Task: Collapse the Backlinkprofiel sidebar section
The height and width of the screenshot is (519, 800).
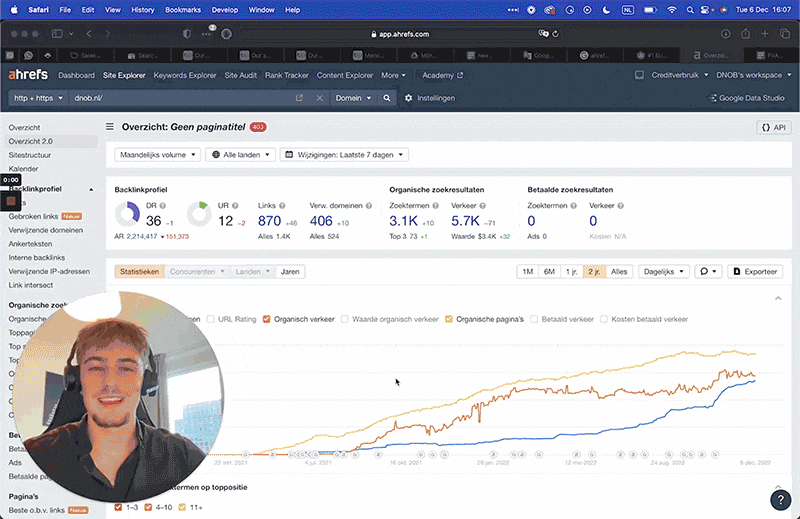Action: pos(91,189)
